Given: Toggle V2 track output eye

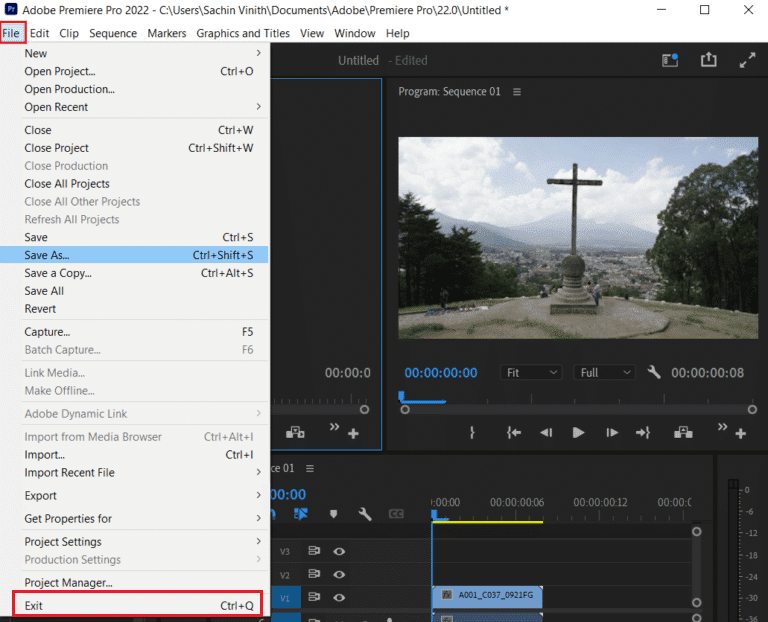Looking at the screenshot, I should coord(339,574).
